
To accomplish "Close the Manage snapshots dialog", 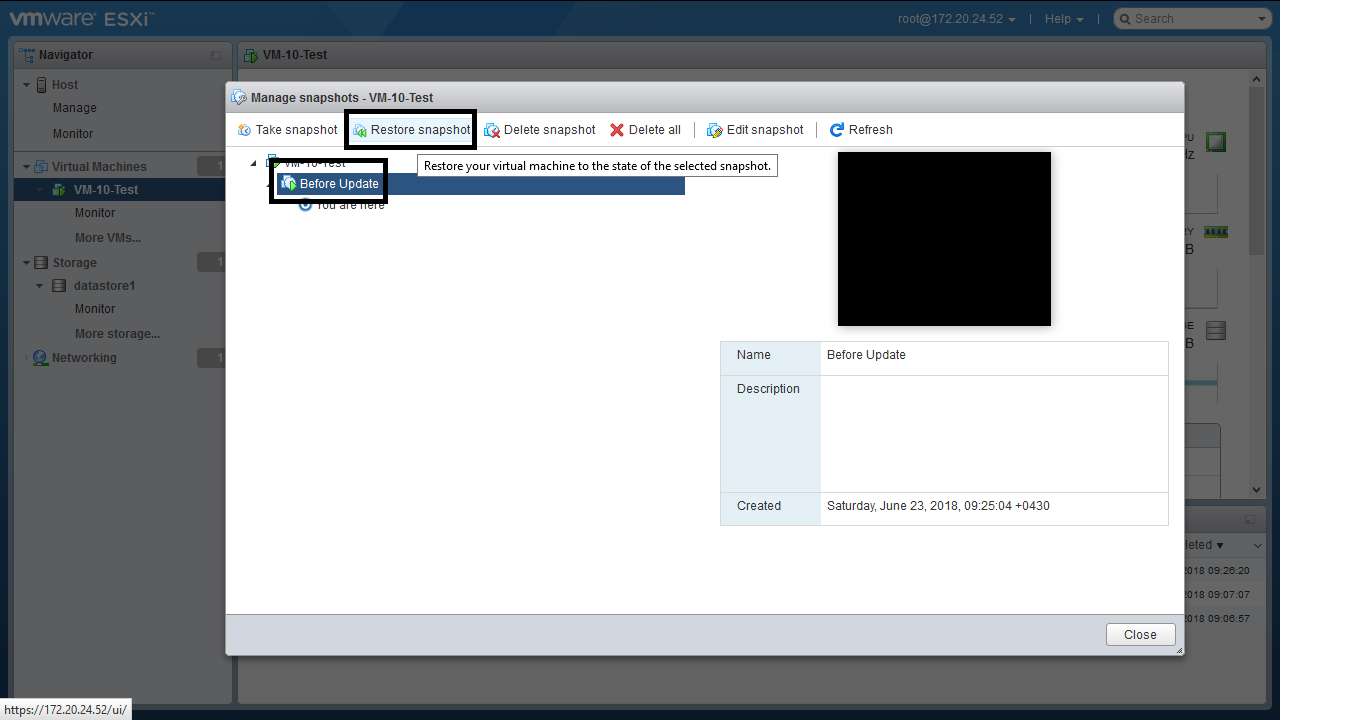I will coord(1140,635).
